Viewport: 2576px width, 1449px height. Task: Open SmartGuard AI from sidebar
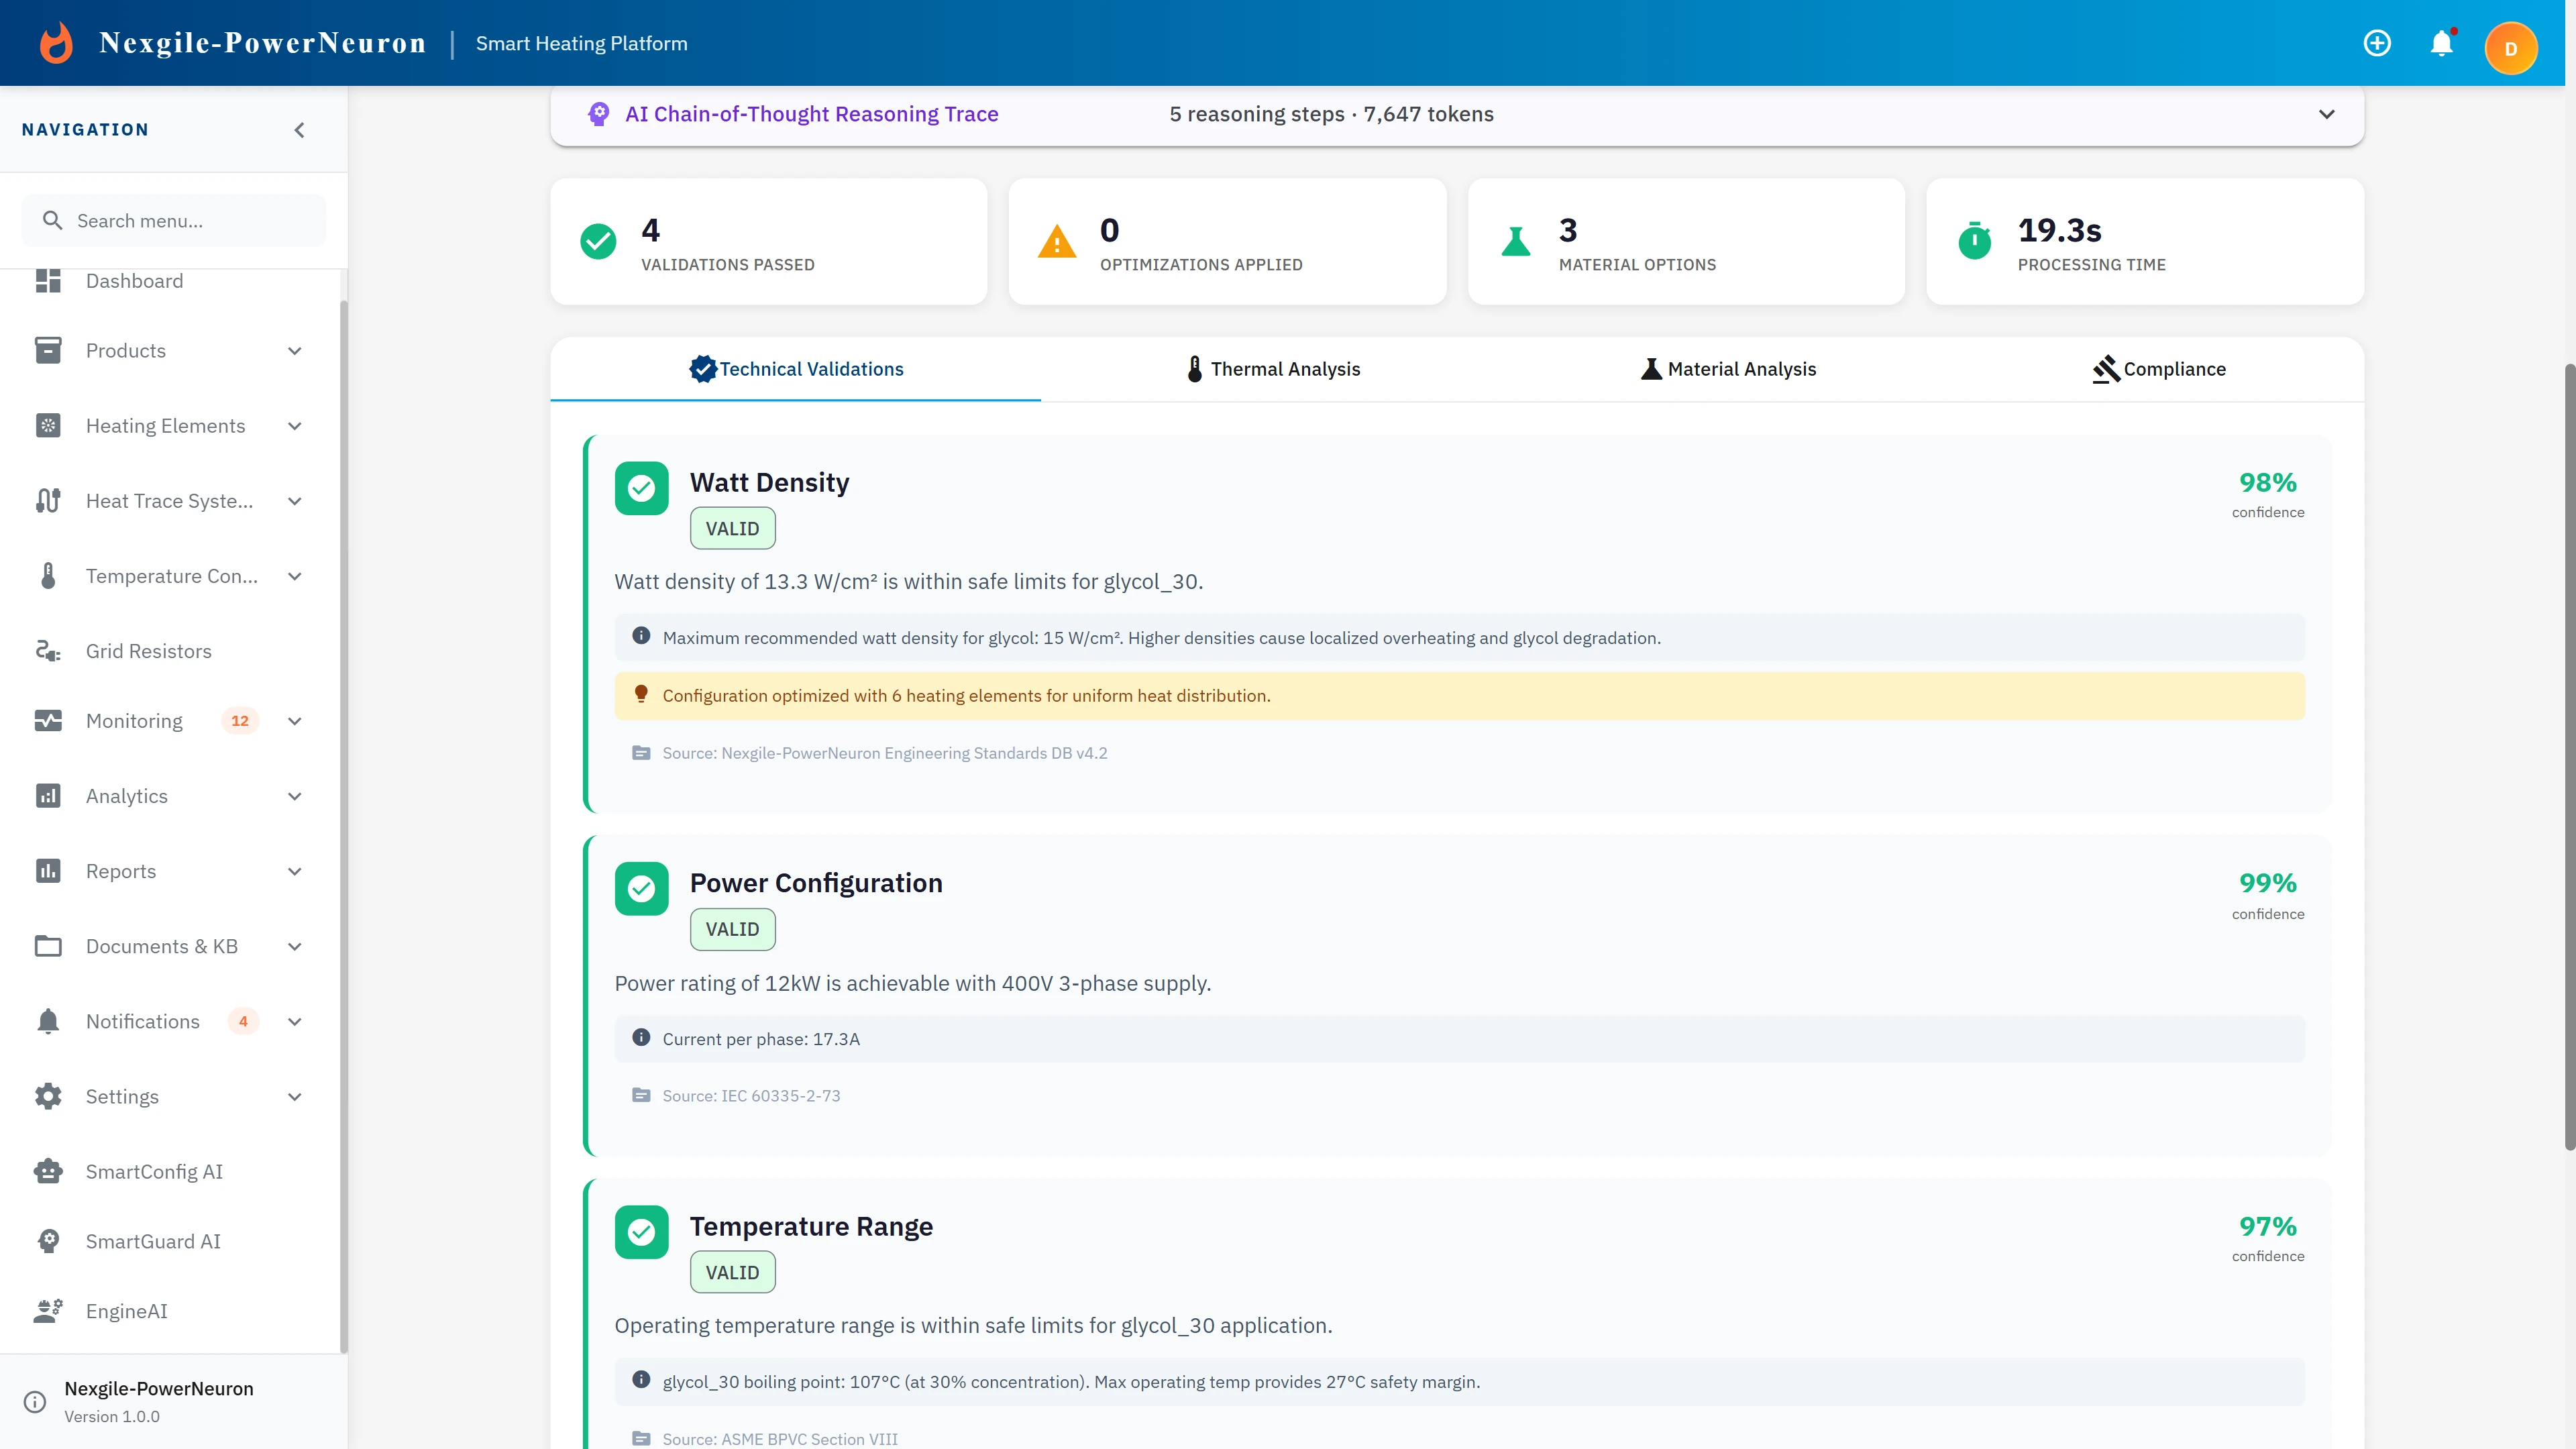click(x=152, y=1241)
